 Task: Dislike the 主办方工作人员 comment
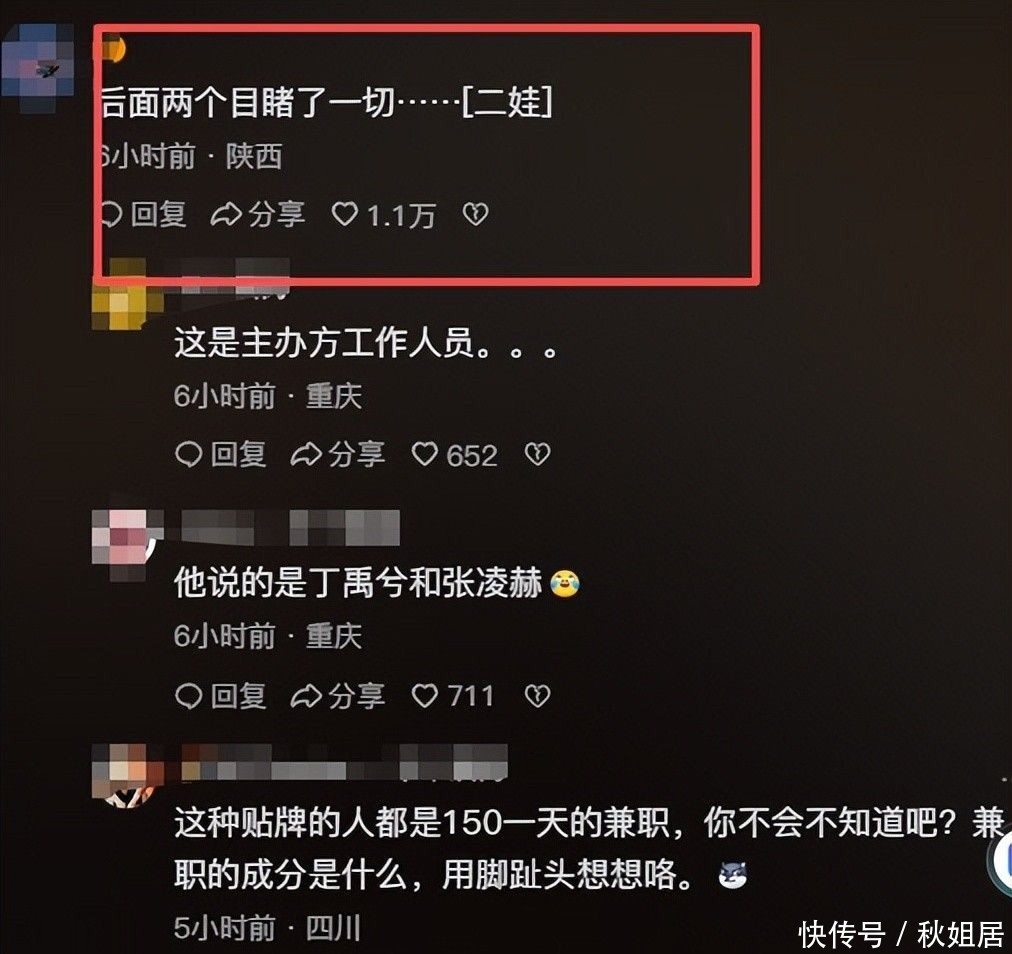pyautogui.click(x=538, y=454)
